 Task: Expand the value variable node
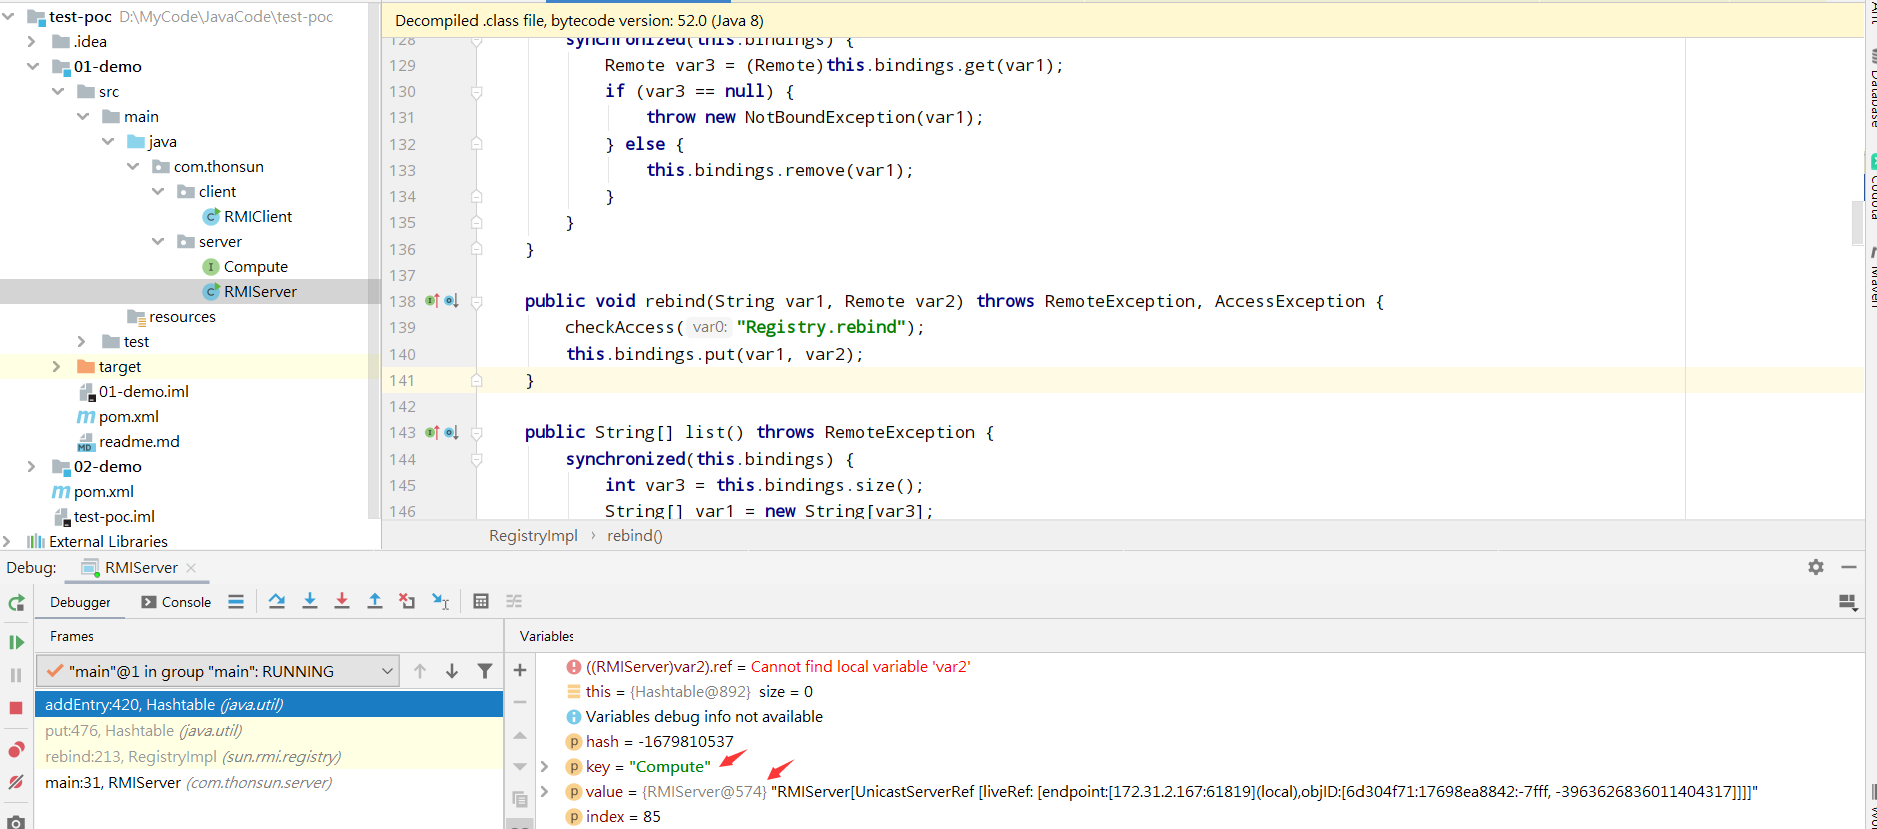(545, 791)
